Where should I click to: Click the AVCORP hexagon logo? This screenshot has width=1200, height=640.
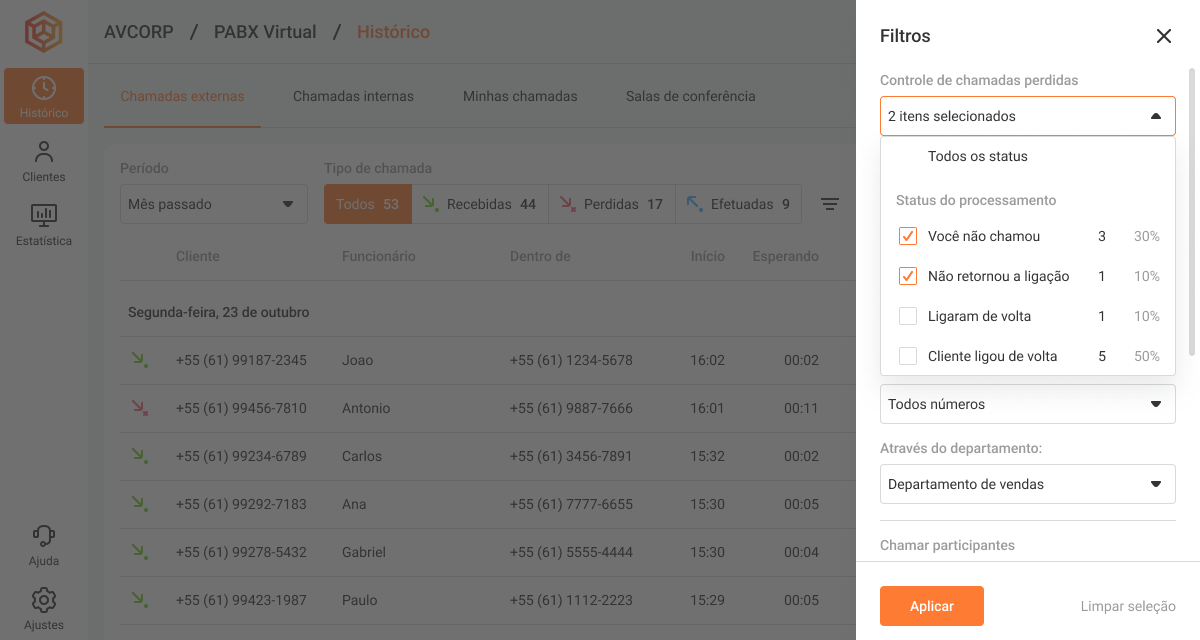(44, 33)
